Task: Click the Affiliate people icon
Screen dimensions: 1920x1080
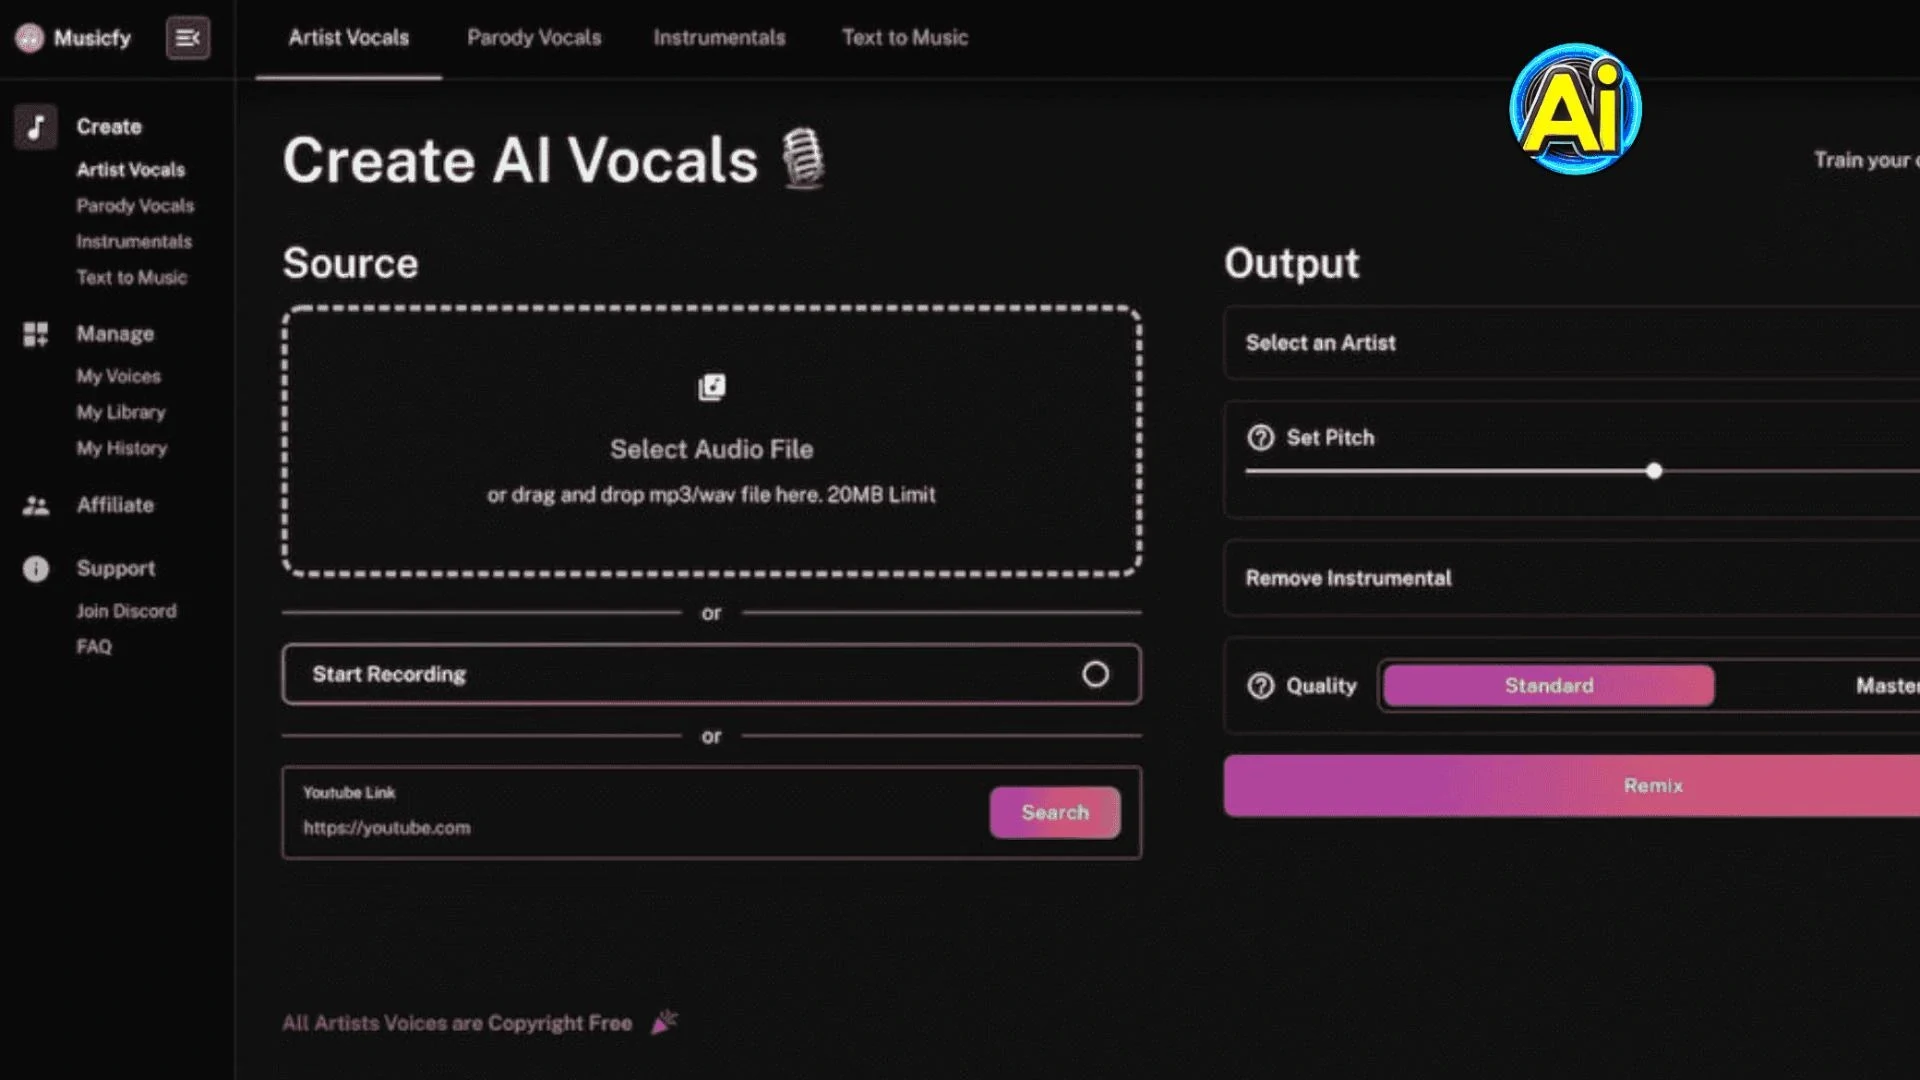Action: (36, 506)
